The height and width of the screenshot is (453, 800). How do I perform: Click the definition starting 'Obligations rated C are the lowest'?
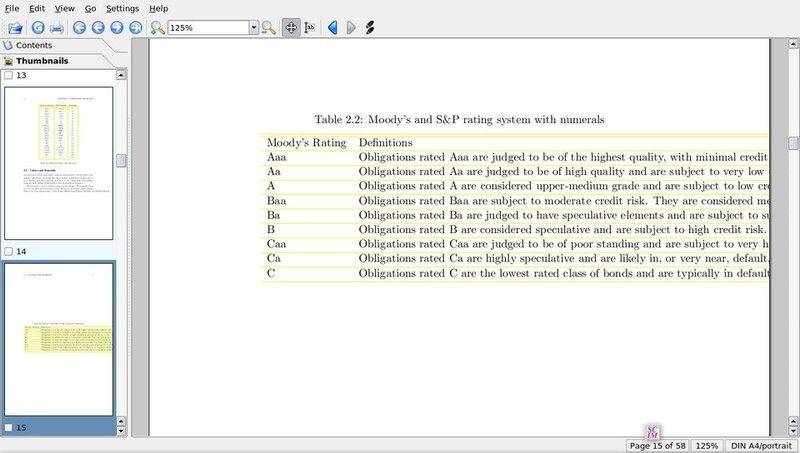click(x=563, y=273)
